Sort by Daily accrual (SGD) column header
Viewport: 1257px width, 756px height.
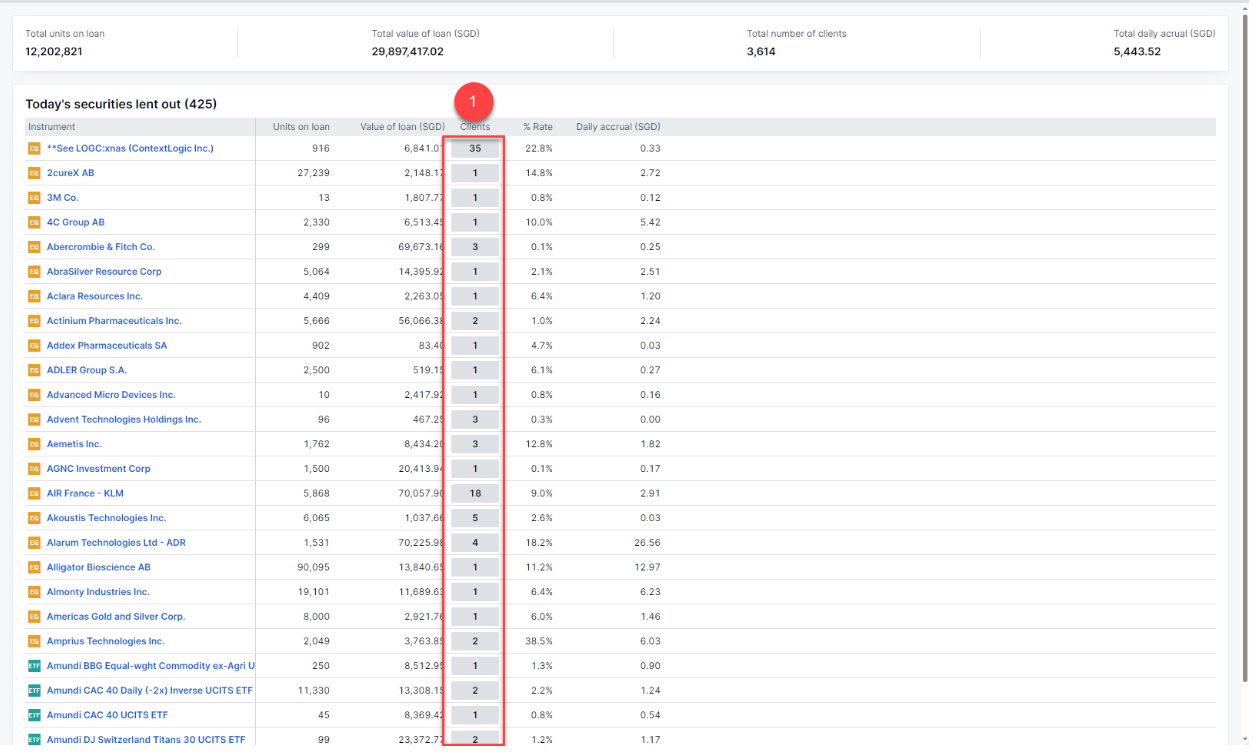click(x=617, y=127)
